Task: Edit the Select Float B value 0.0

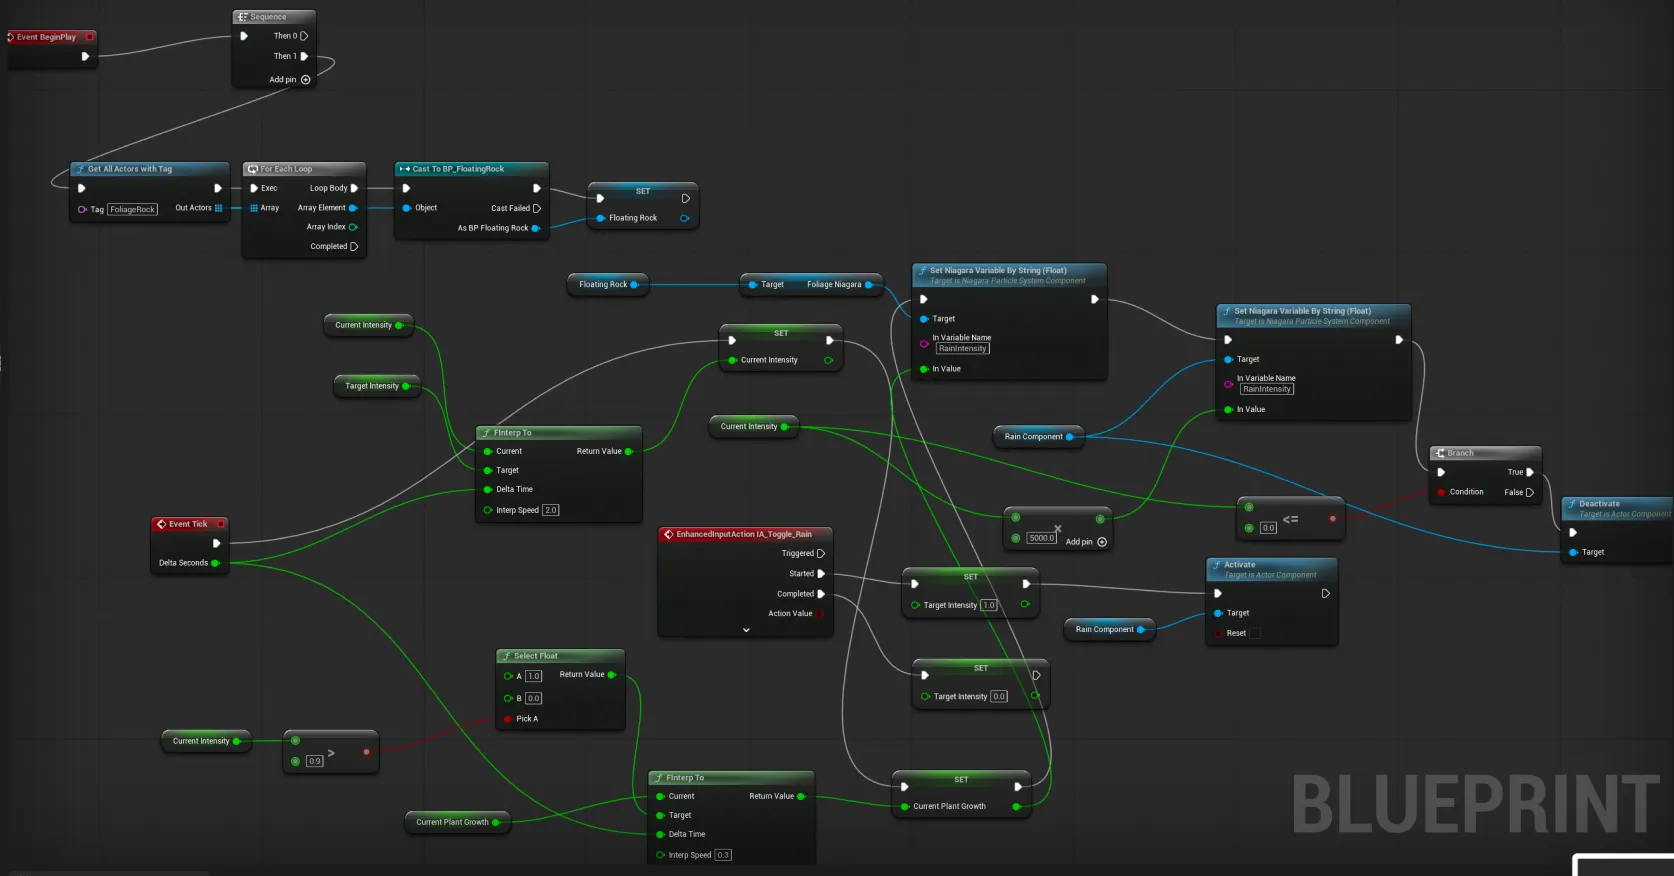Action: click(x=534, y=698)
